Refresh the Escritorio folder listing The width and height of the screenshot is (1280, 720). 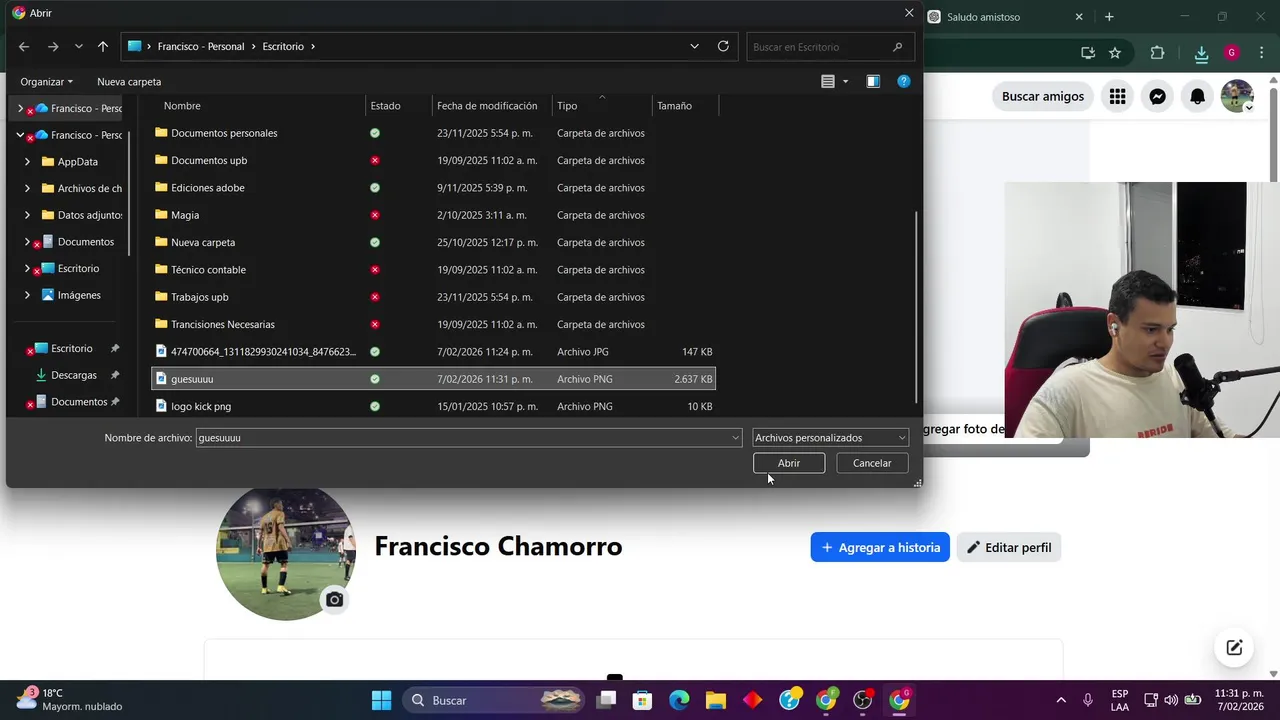(x=723, y=46)
